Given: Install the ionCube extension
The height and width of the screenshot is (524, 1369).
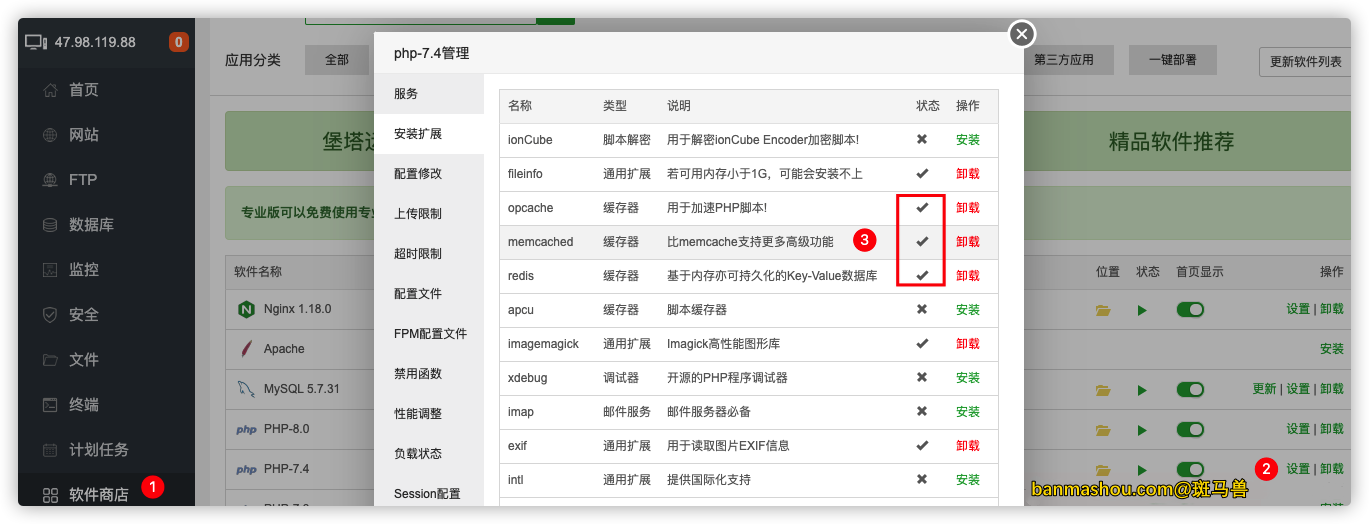Looking at the screenshot, I should click(x=968, y=140).
